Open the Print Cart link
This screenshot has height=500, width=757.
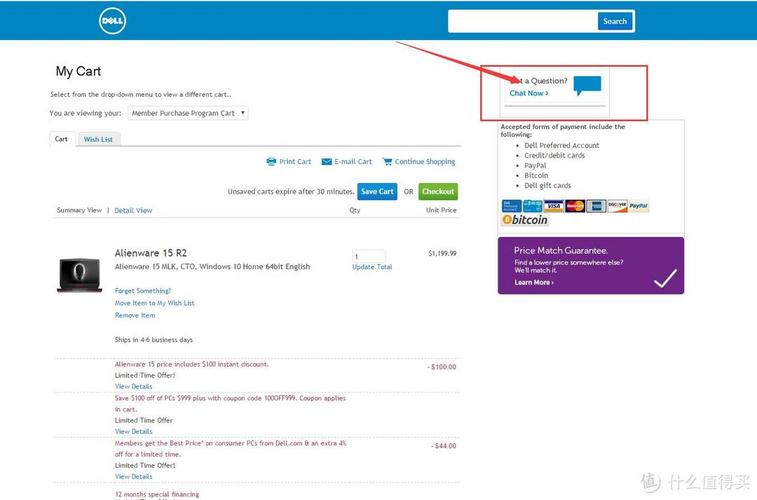(295, 162)
